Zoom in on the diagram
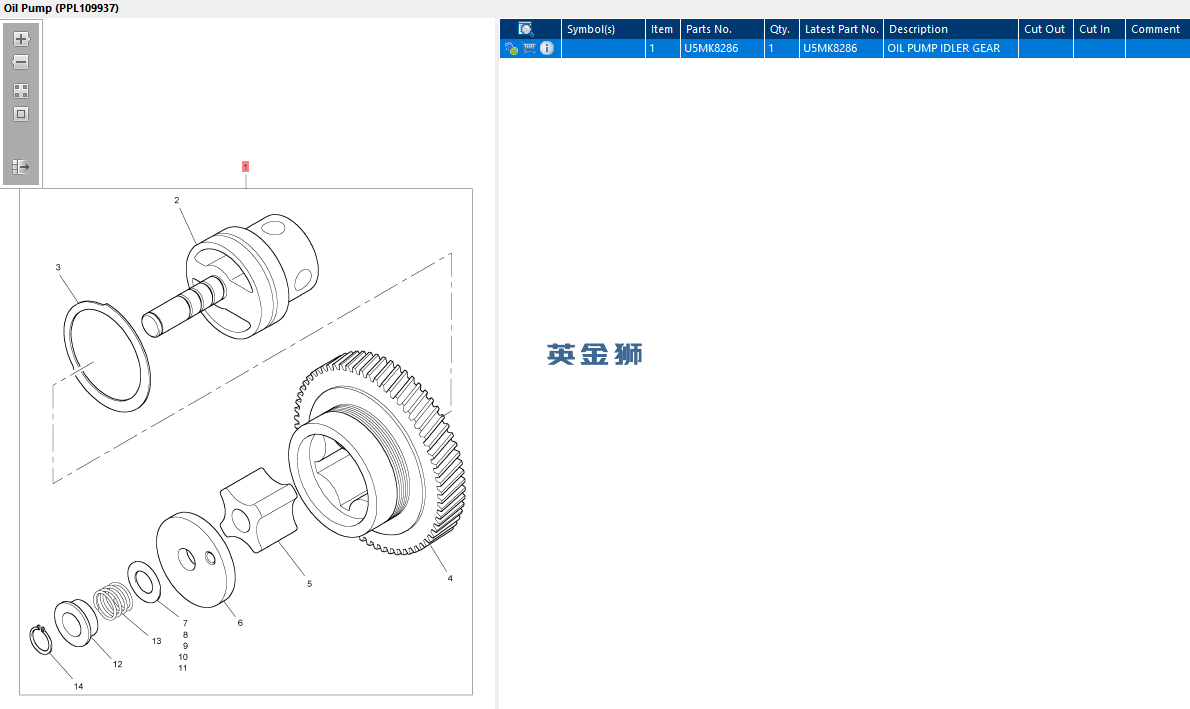This screenshot has width=1190, height=709. tap(21, 39)
